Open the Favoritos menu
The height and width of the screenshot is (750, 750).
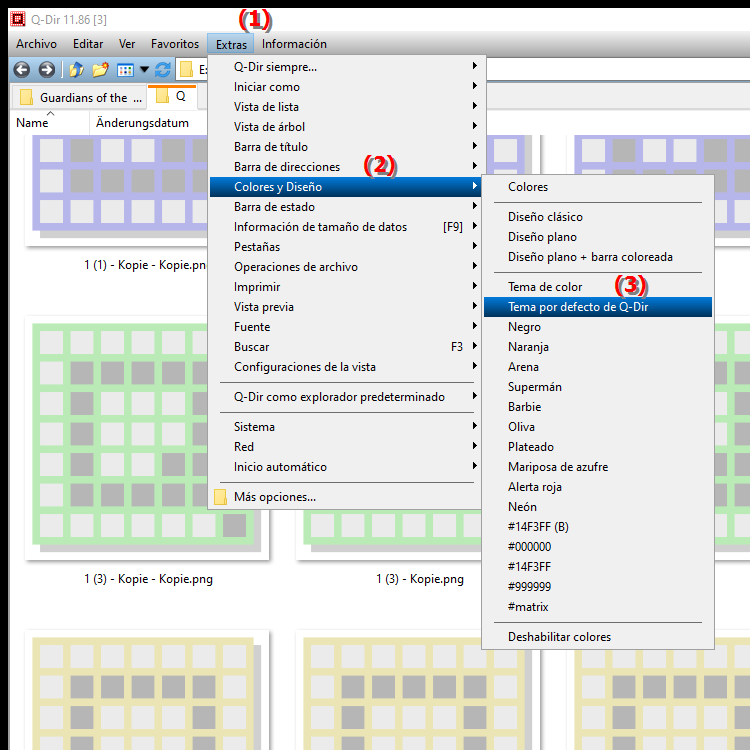coord(175,44)
